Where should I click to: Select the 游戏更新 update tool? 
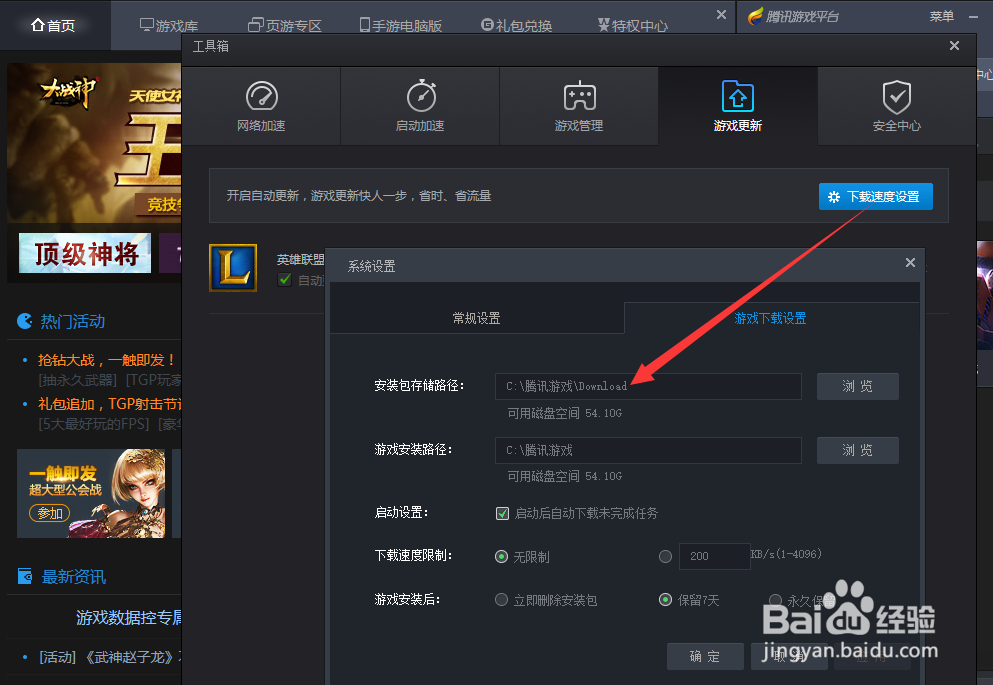click(x=738, y=105)
